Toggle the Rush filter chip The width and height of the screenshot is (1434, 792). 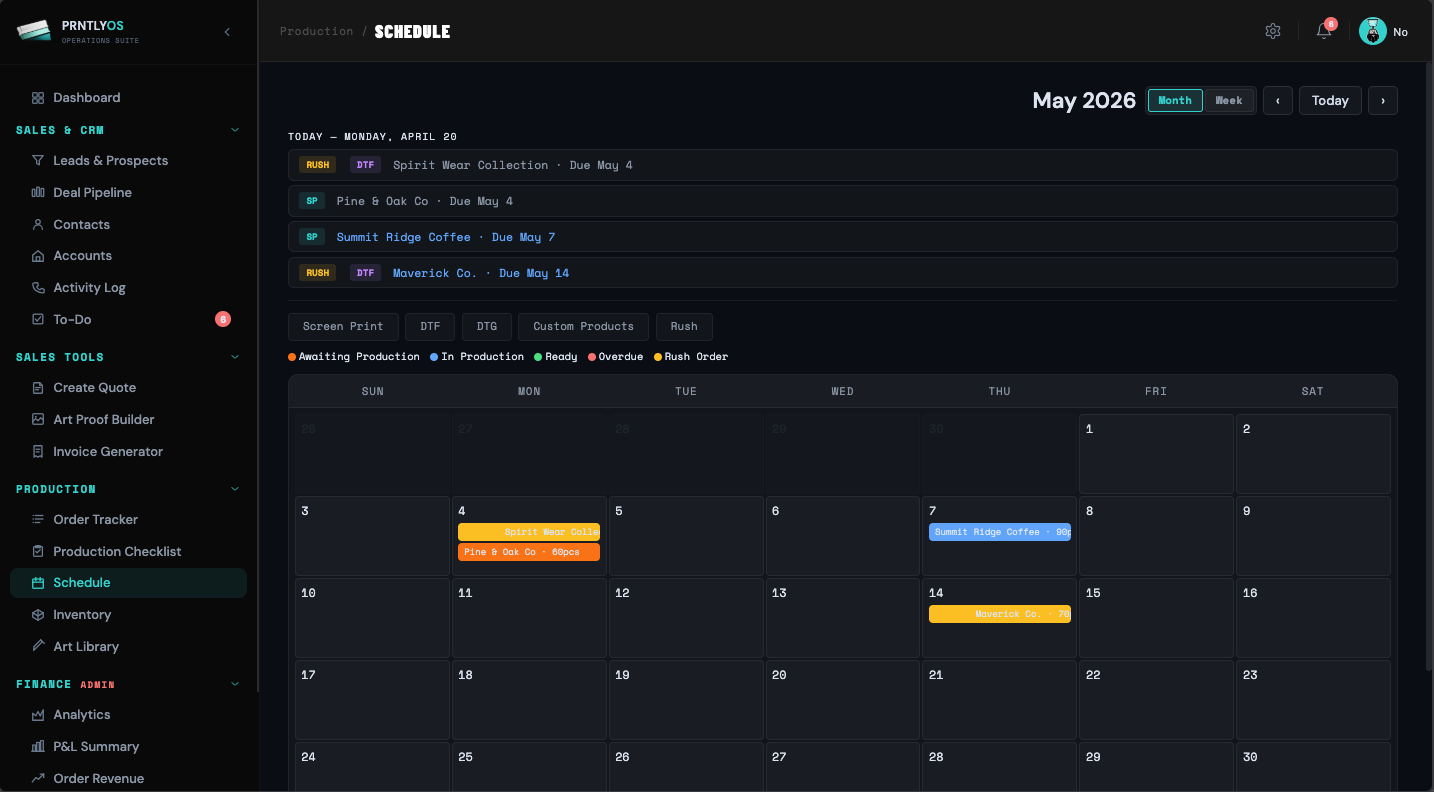click(684, 327)
